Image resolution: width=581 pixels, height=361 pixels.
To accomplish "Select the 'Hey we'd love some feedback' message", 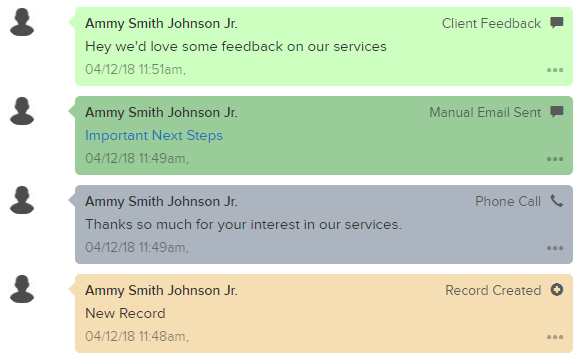I will [236, 47].
